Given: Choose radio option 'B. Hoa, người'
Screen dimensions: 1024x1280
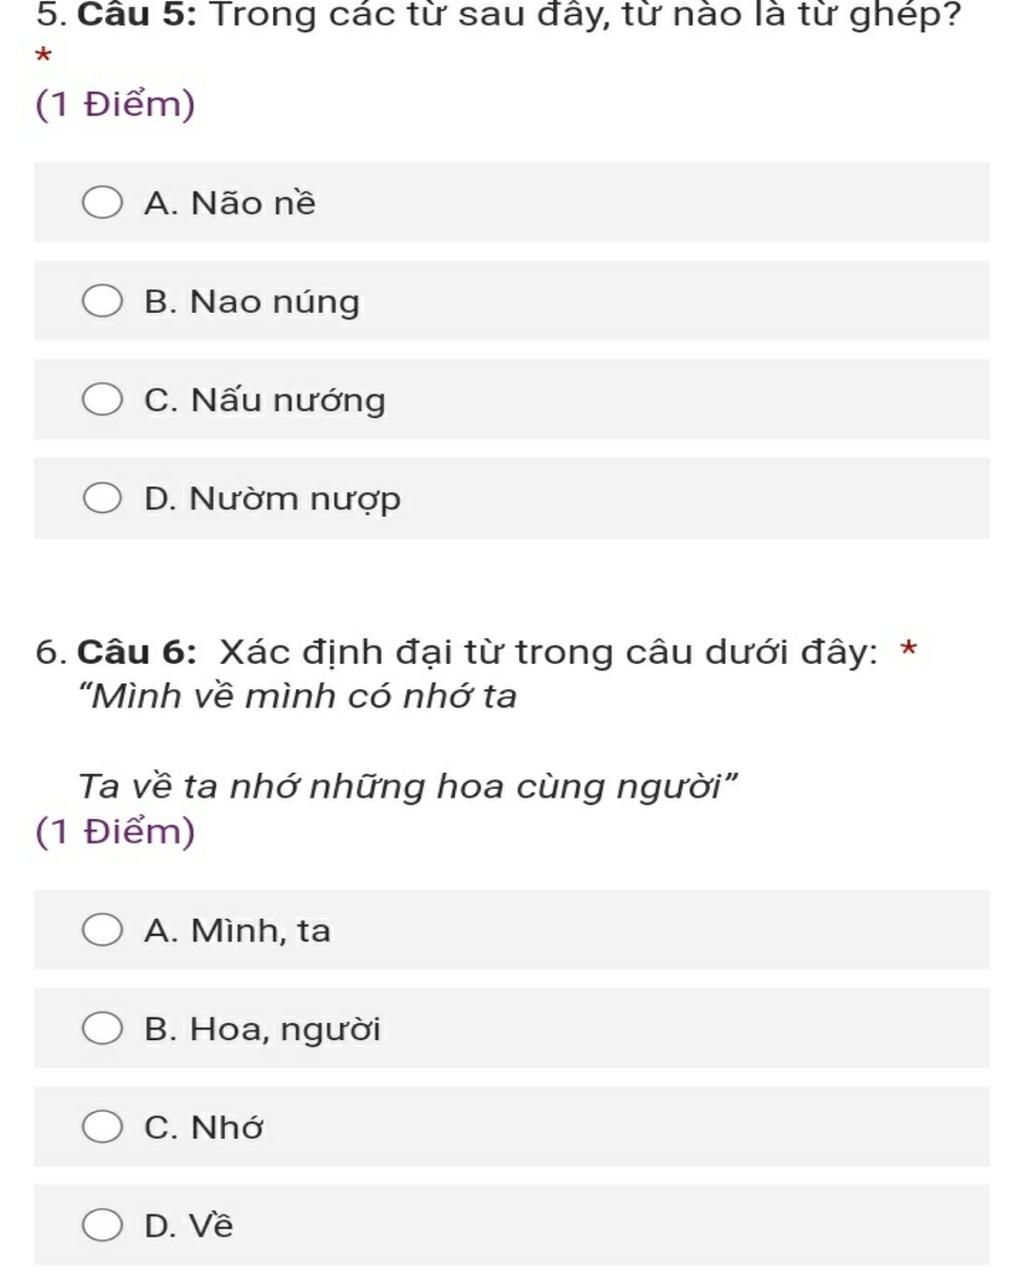Looking at the screenshot, I should click(x=102, y=1028).
